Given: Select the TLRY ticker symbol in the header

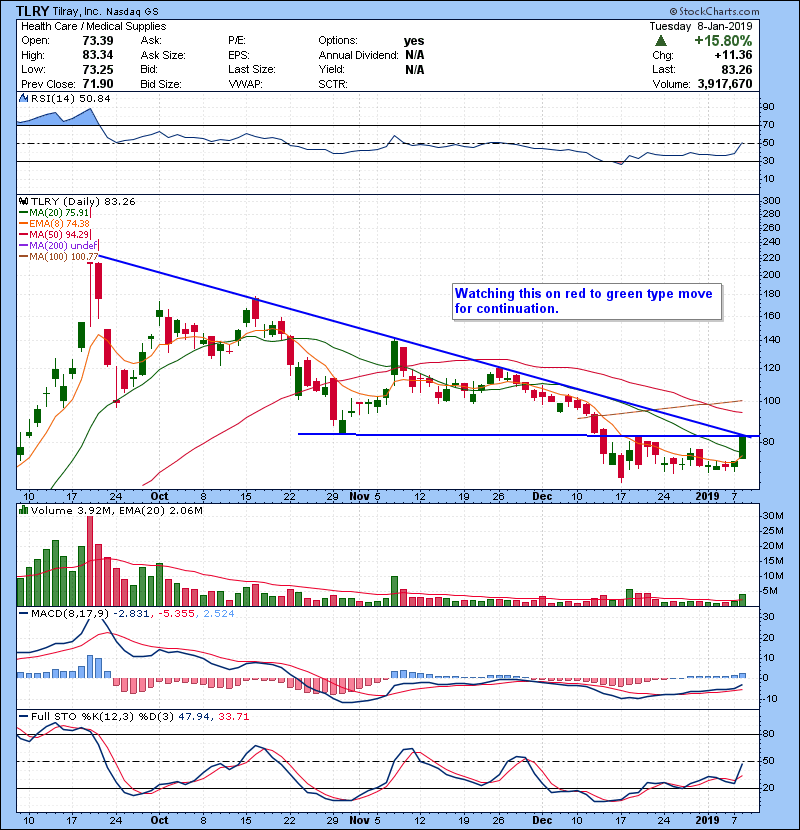Looking at the screenshot, I should click(33, 11).
